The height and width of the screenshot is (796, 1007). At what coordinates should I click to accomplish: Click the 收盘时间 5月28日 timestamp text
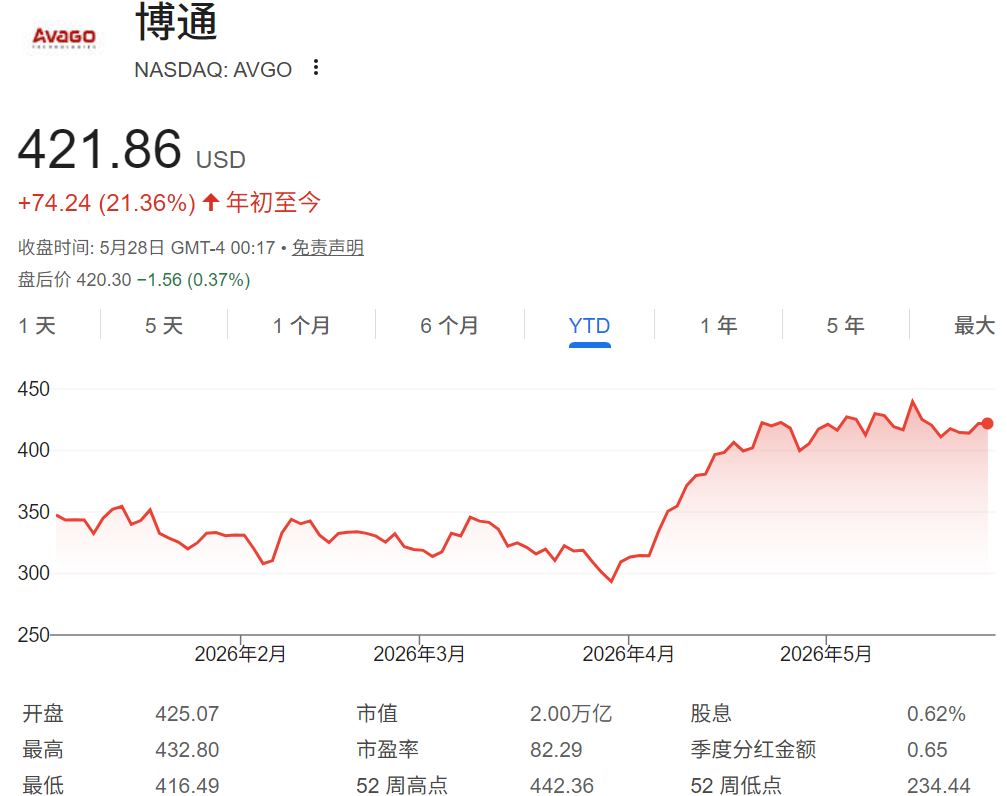point(146,247)
